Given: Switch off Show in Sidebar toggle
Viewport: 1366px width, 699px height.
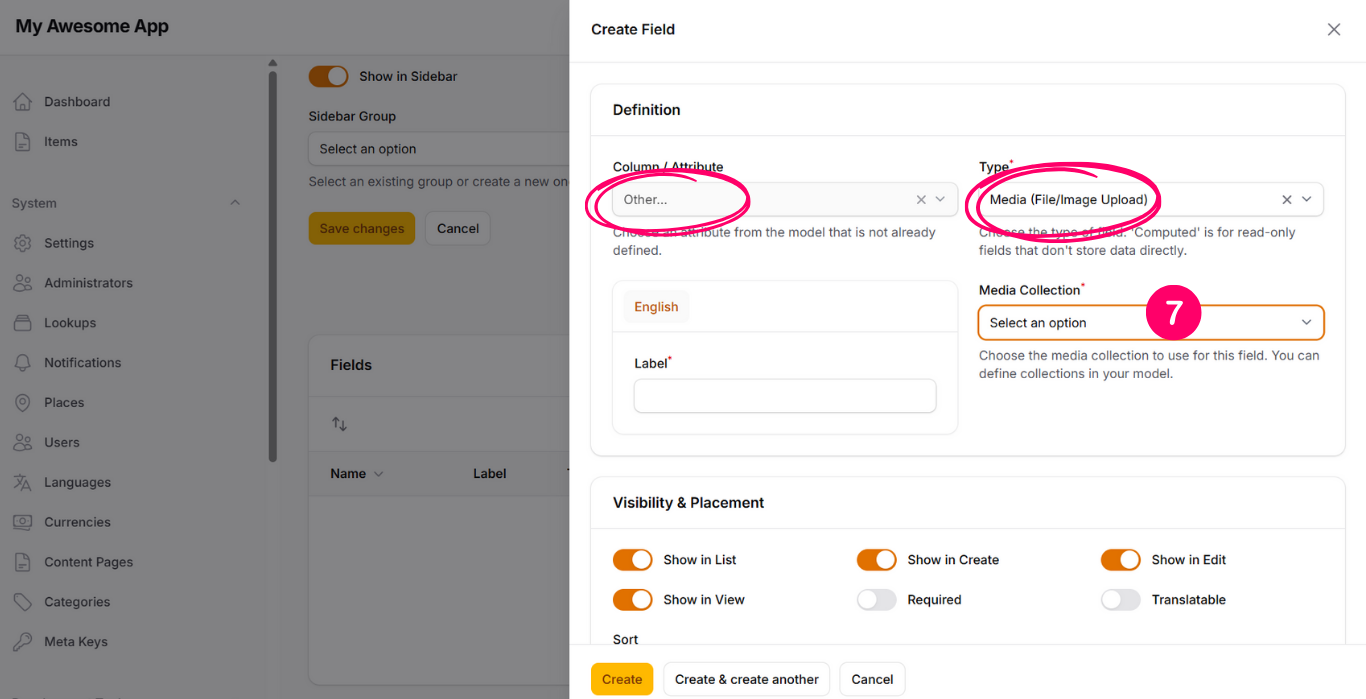Looking at the screenshot, I should (x=328, y=76).
